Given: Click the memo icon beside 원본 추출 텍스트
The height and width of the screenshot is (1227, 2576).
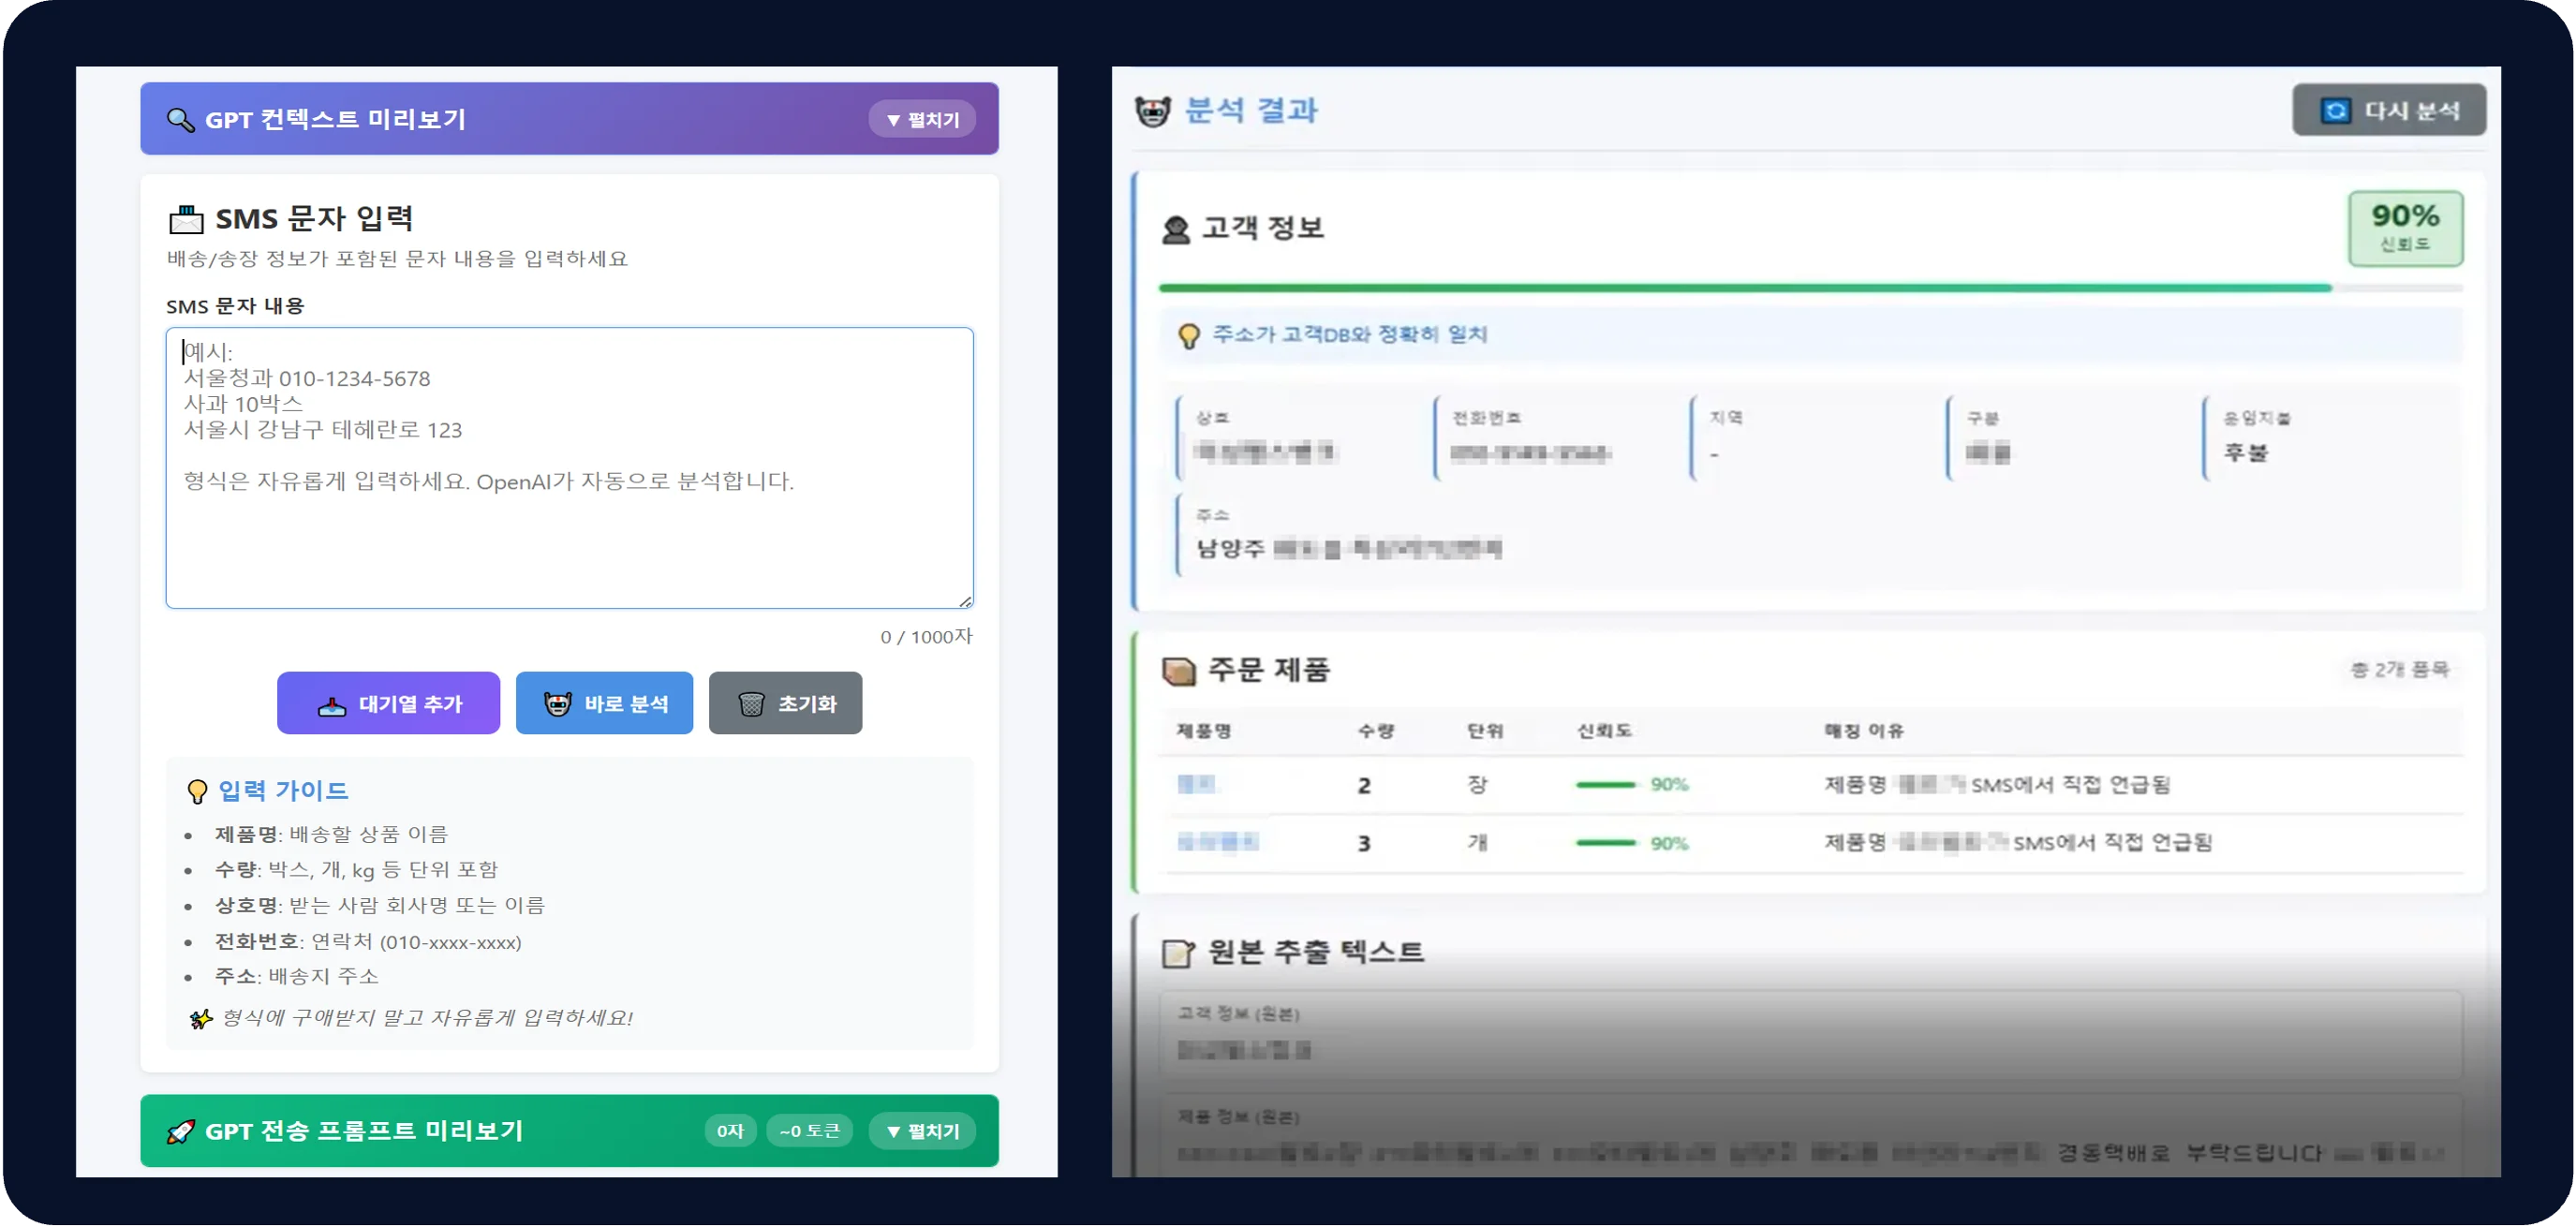Looking at the screenshot, I should (1178, 954).
